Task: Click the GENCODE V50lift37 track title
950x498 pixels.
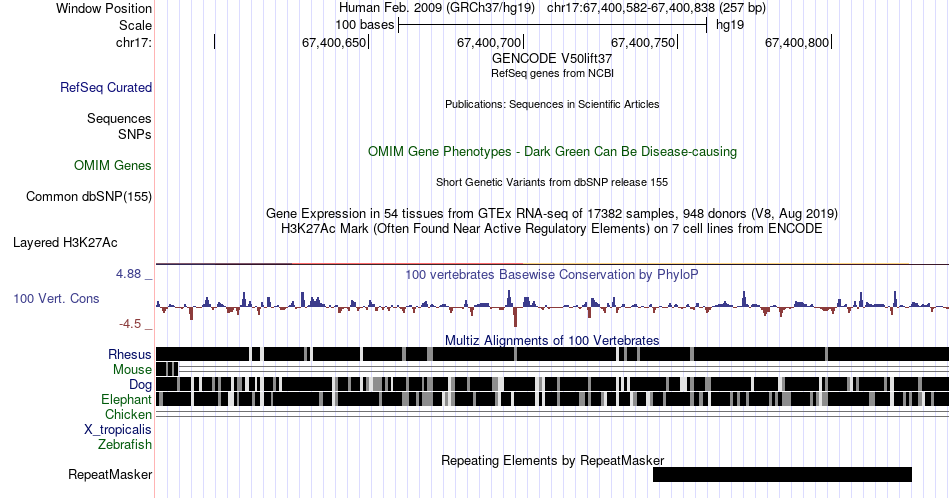Action: click(552, 58)
